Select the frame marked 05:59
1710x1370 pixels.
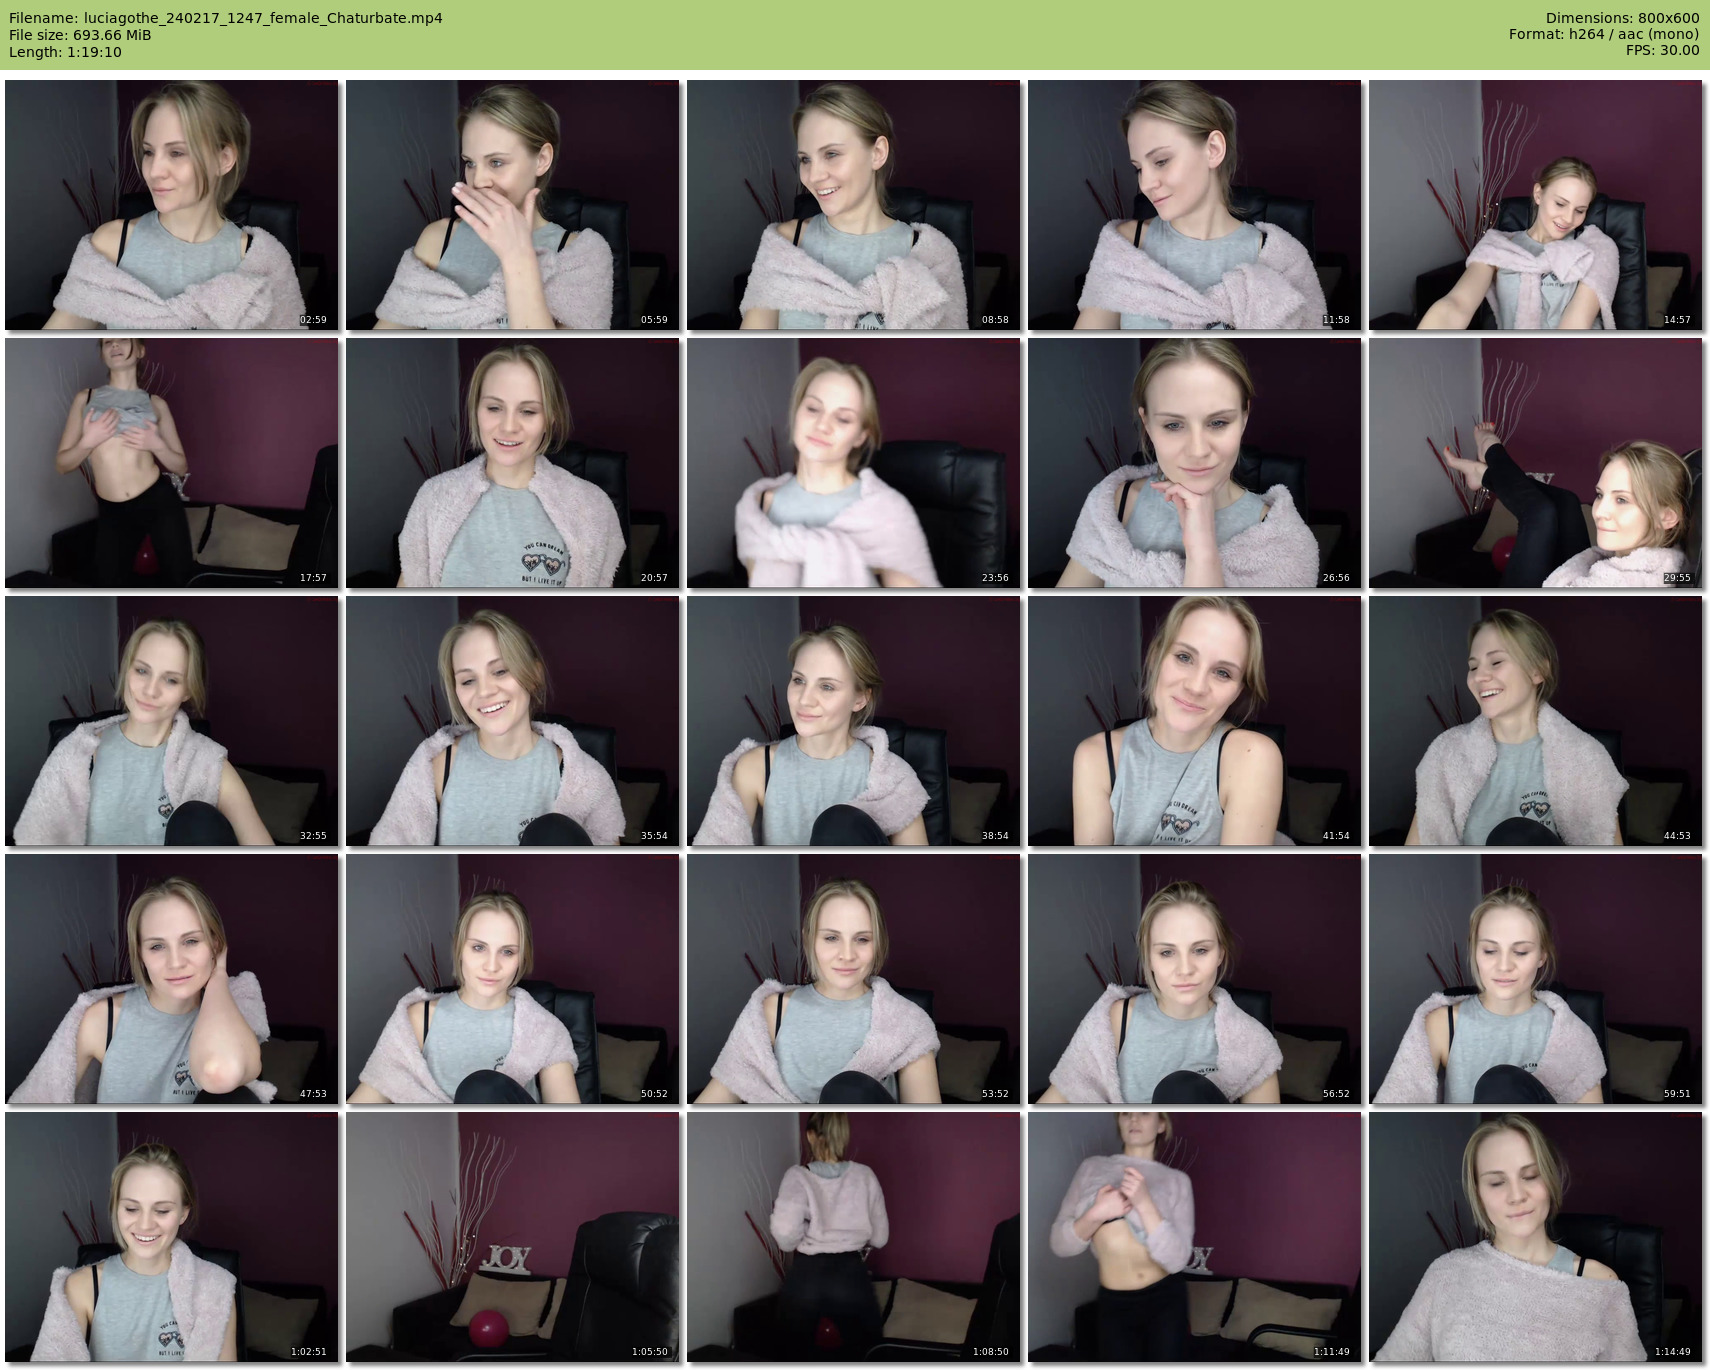512,205
